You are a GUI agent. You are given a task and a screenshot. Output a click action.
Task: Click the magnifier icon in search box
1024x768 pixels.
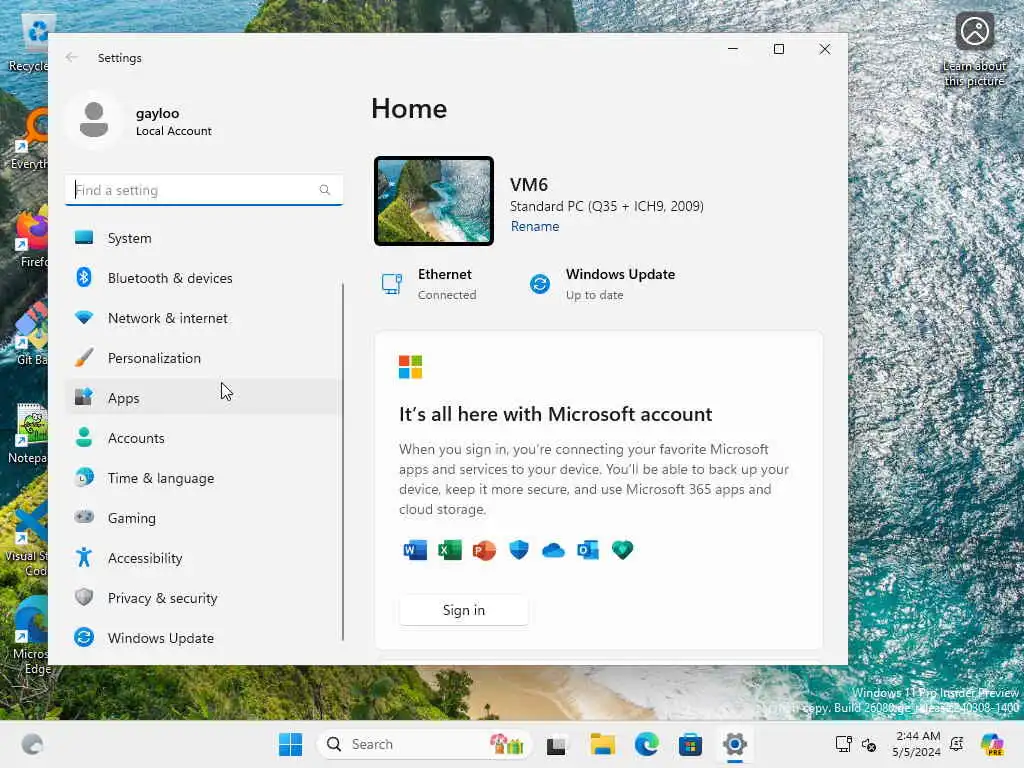tap(325, 190)
